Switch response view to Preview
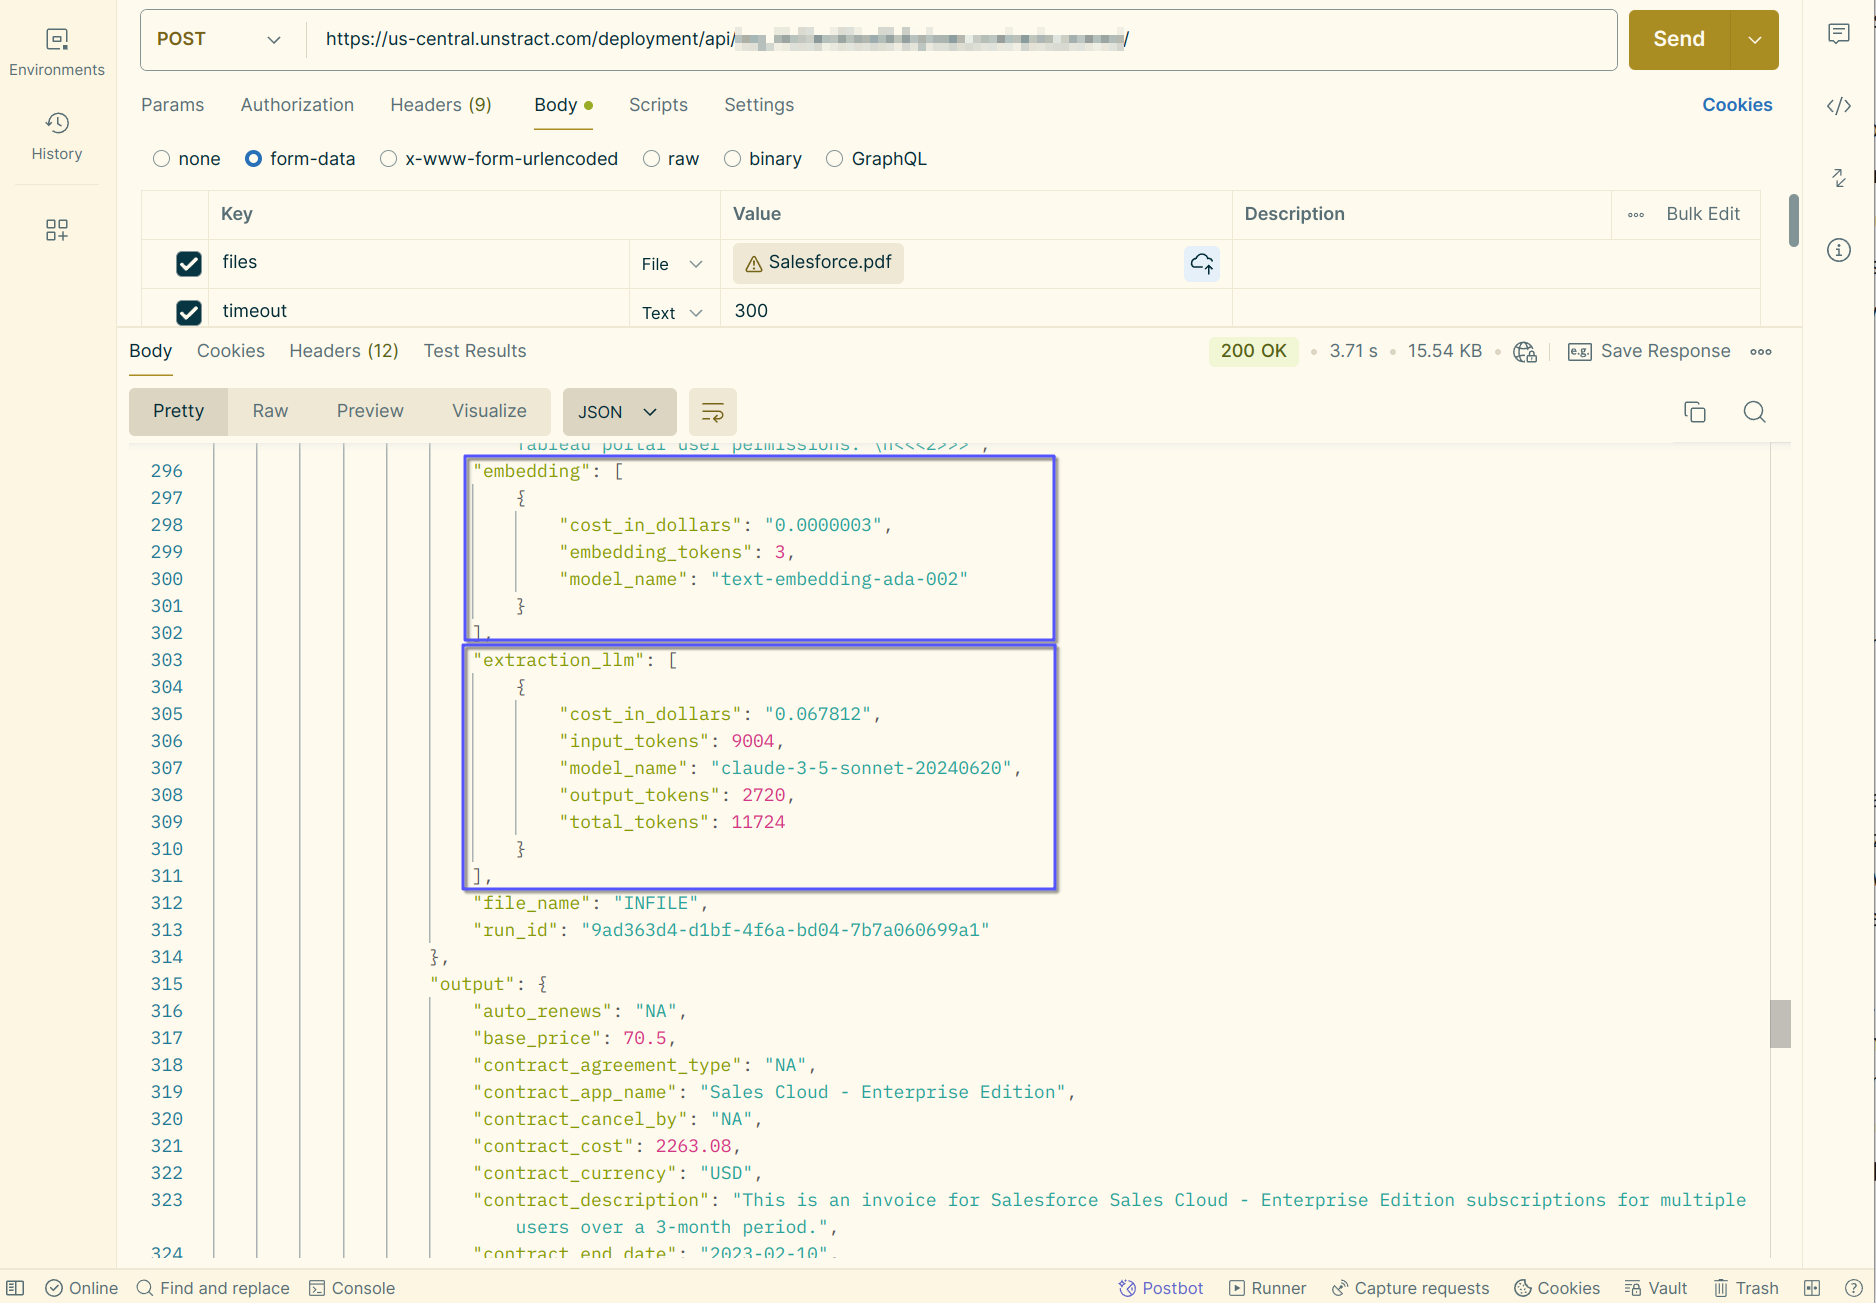Screen dimensions: 1876x1303 click(370, 411)
